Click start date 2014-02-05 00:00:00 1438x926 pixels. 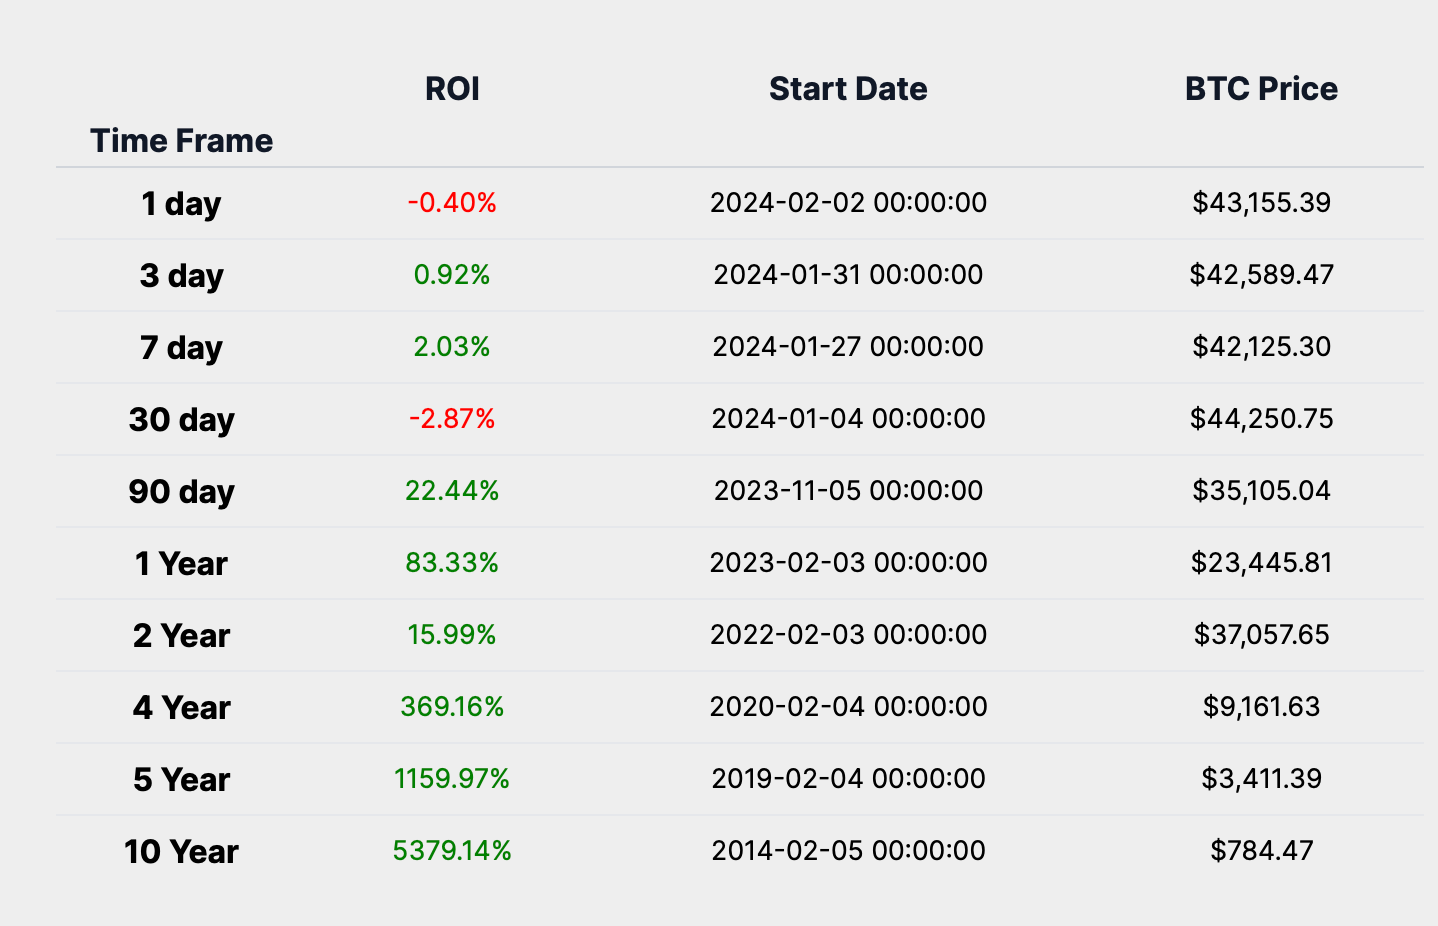pyautogui.click(x=848, y=851)
